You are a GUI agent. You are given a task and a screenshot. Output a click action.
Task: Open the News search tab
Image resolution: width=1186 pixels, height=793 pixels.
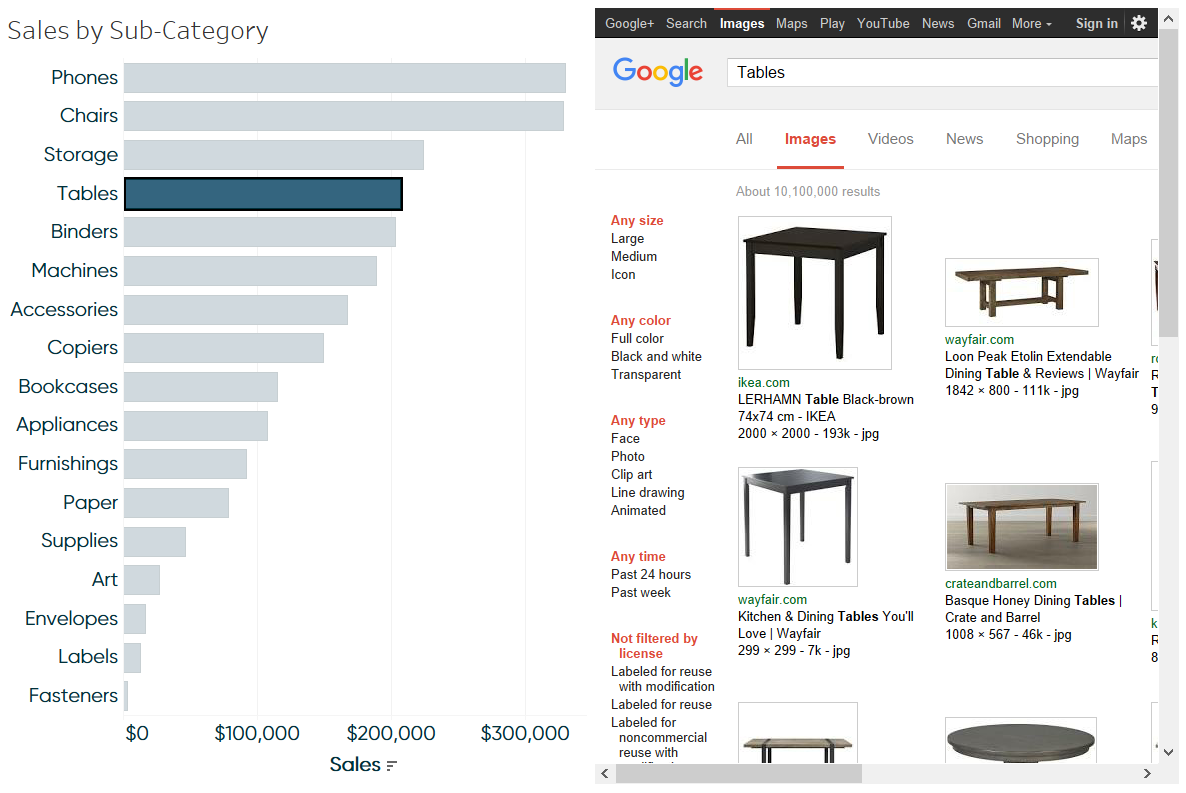(x=964, y=139)
